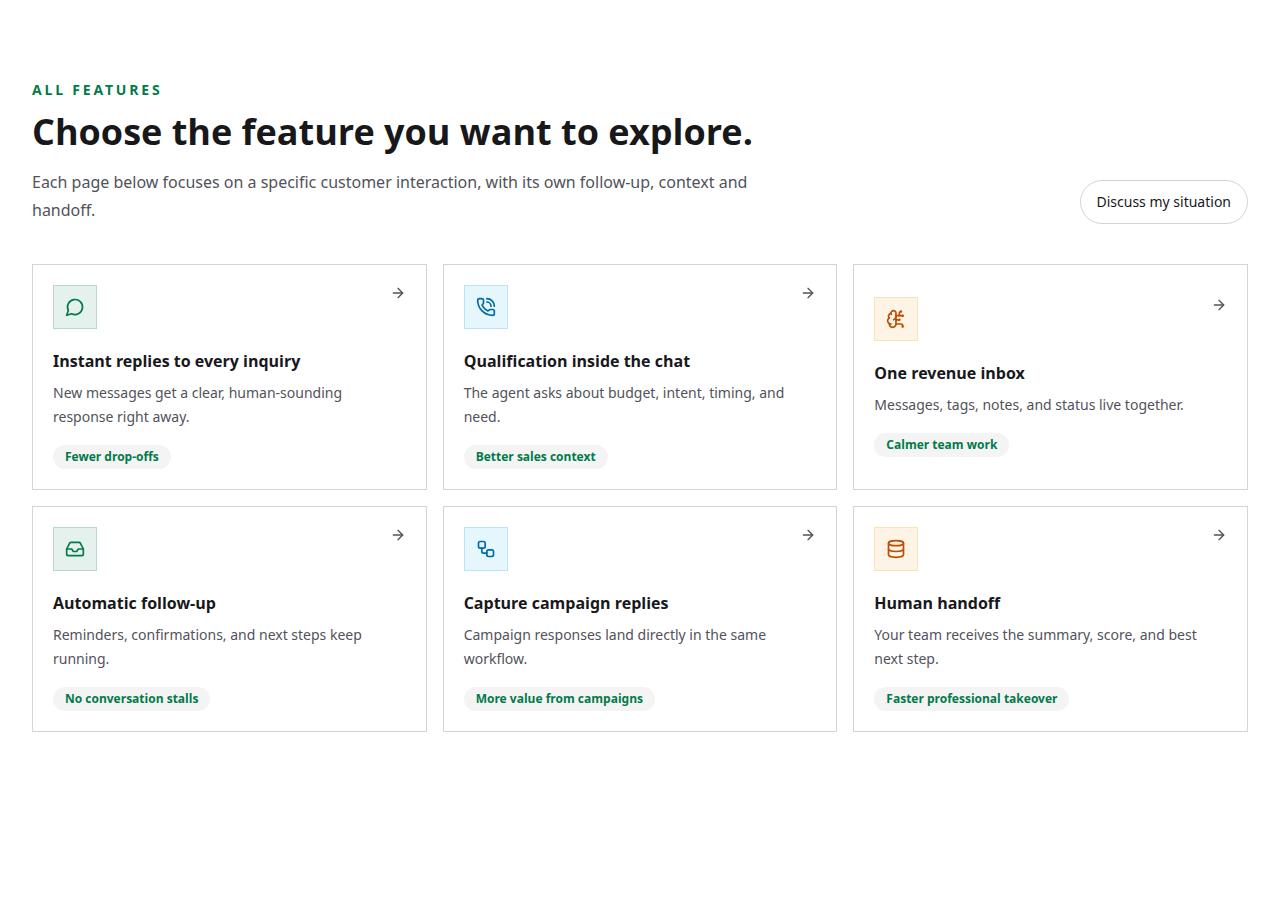Click the text 'Messages, tags, notes, and status'

tap(1029, 405)
